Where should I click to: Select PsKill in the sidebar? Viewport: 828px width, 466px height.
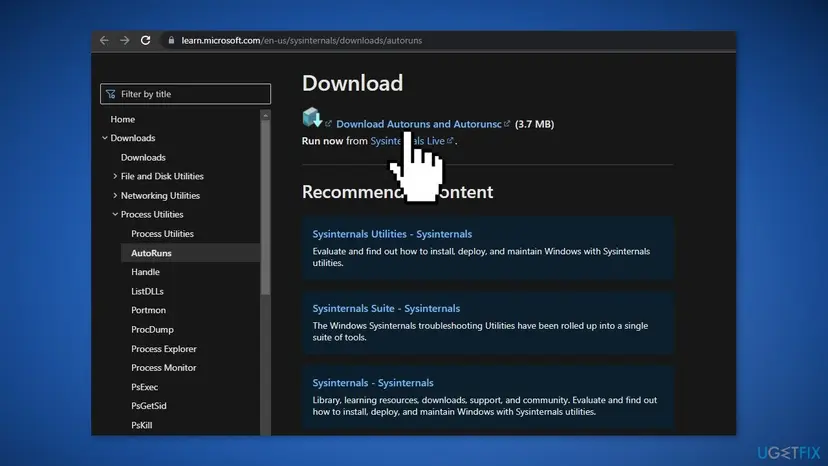[x=142, y=425]
